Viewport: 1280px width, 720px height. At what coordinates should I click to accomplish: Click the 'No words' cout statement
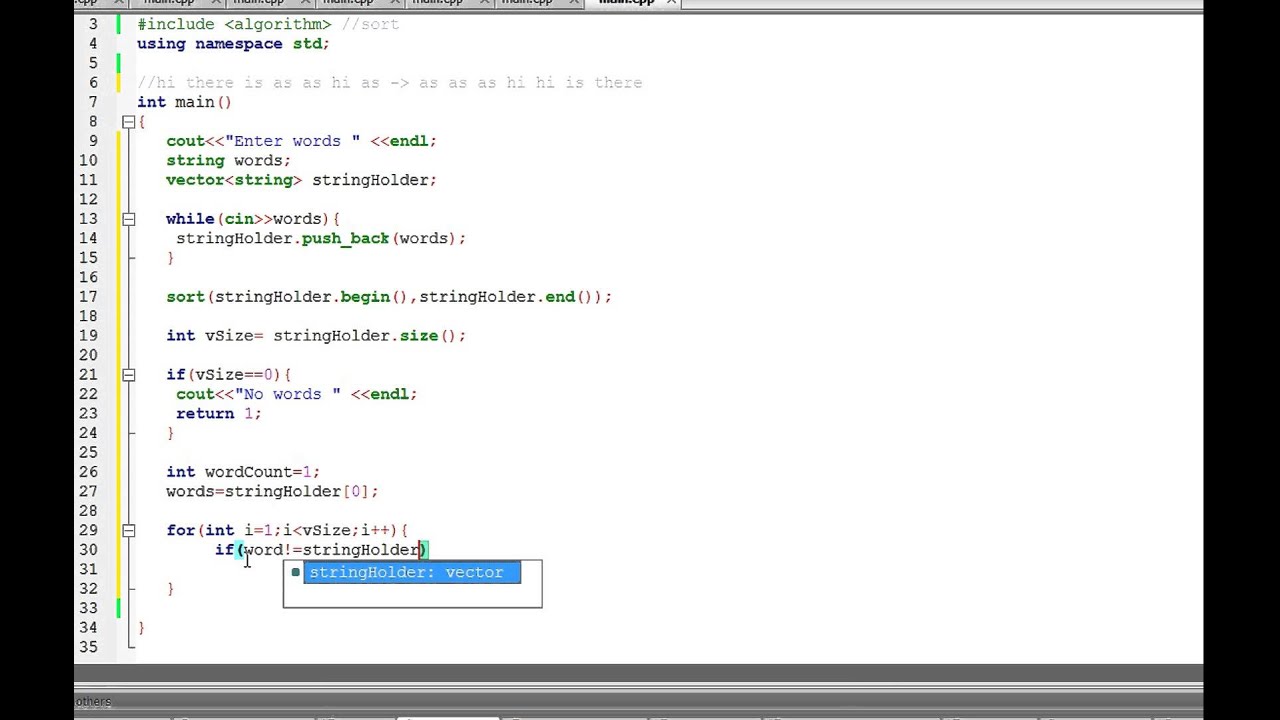click(x=296, y=394)
